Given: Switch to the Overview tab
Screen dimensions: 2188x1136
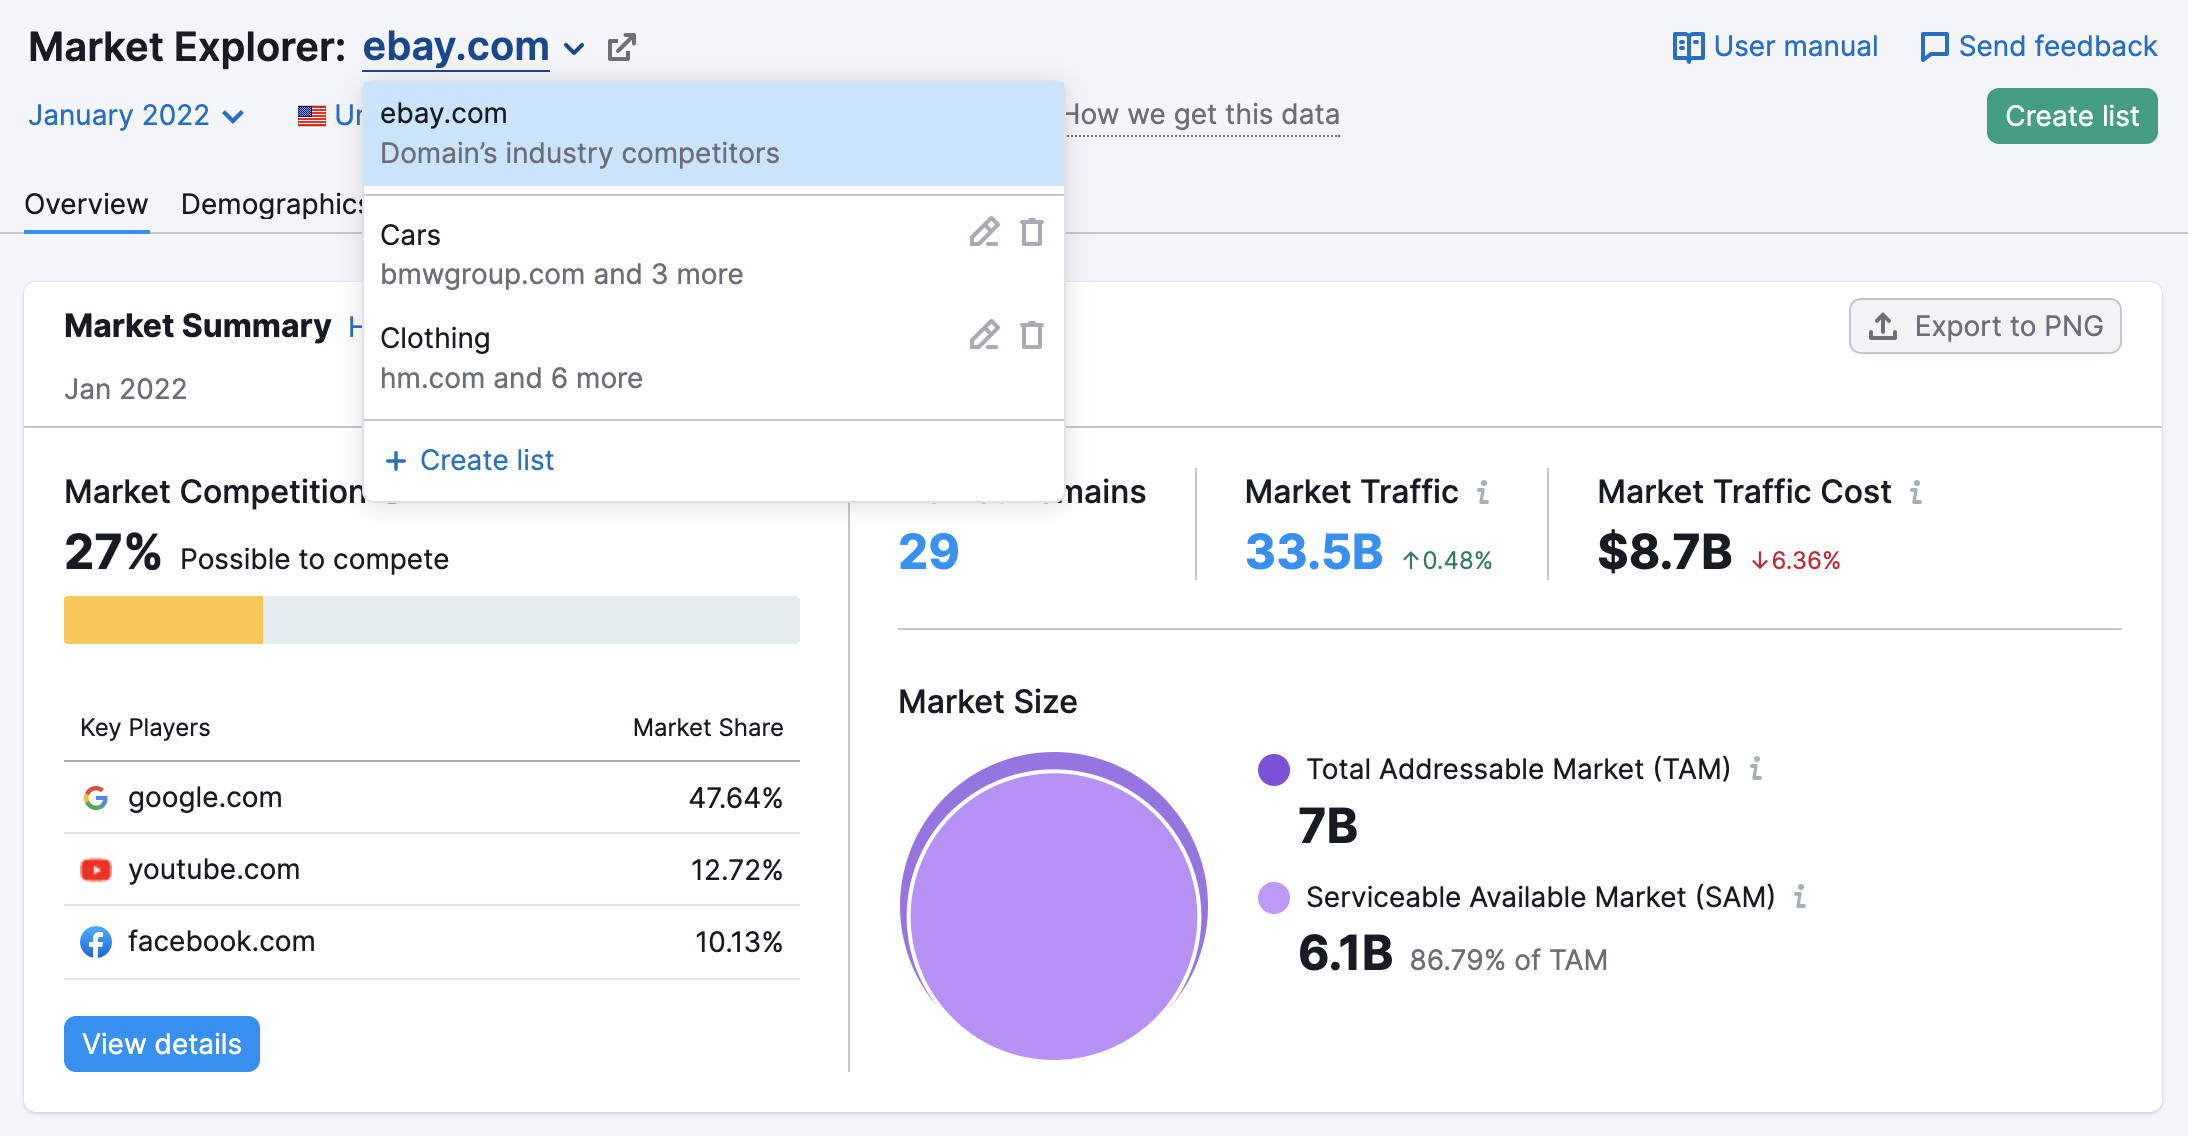Looking at the screenshot, I should pos(86,204).
